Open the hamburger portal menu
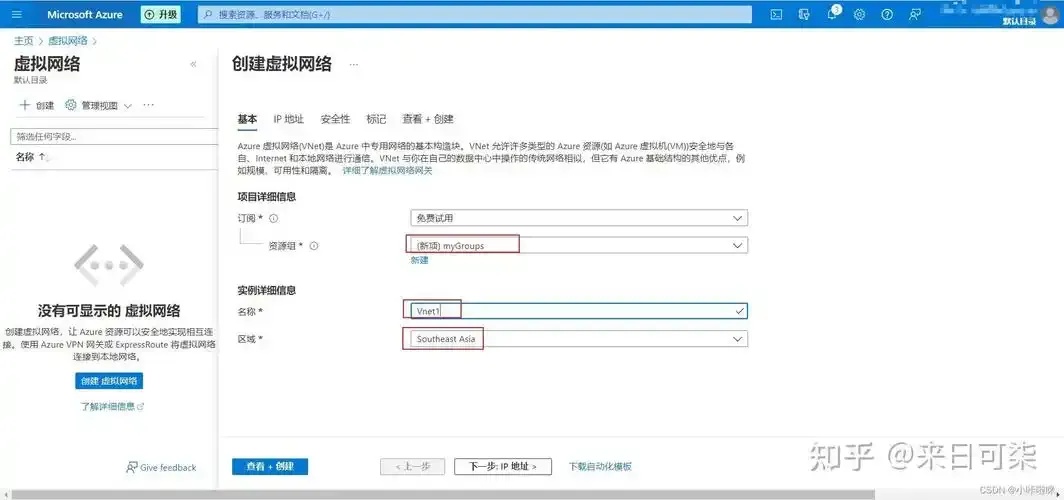This screenshot has height=500, width=1064. (17, 14)
